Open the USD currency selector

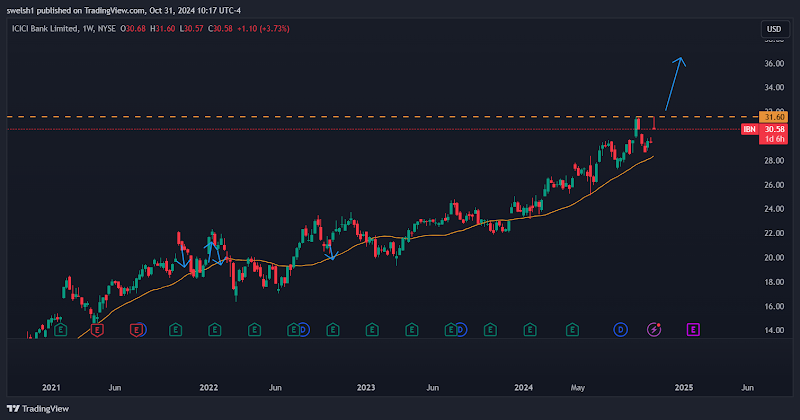(x=774, y=29)
